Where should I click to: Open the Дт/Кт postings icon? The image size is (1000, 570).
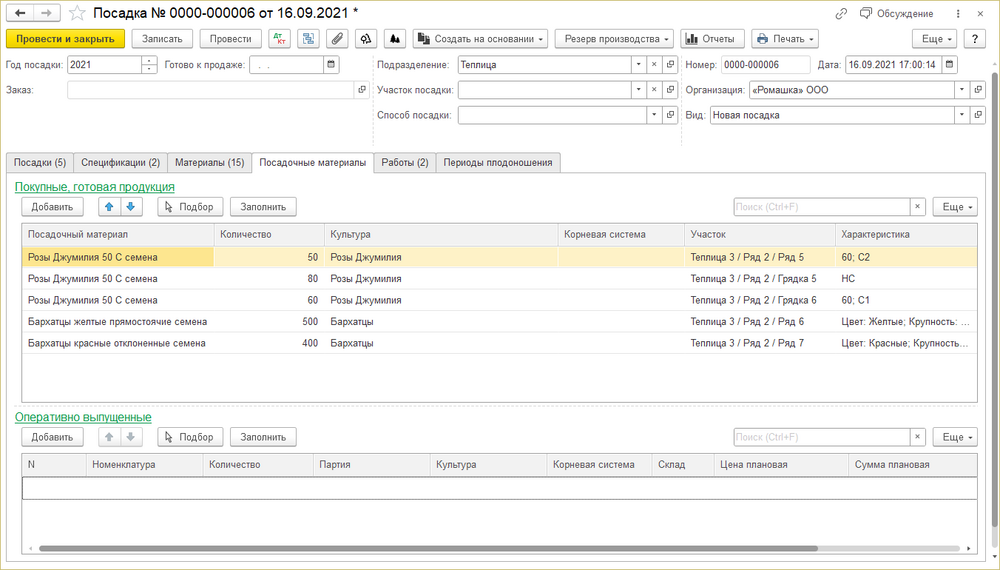coord(279,38)
